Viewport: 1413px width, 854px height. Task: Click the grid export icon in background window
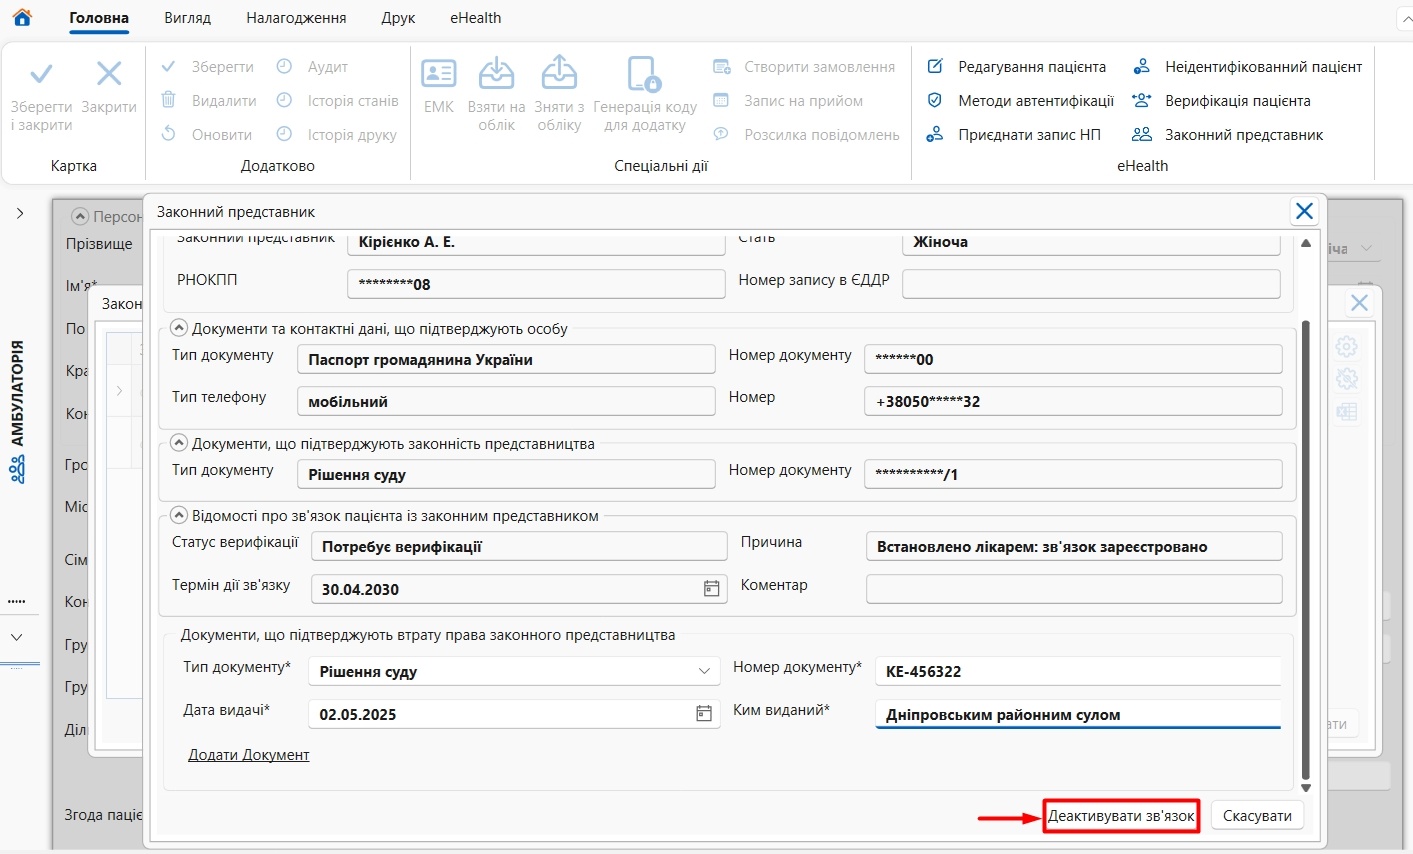tap(1347, 412)
